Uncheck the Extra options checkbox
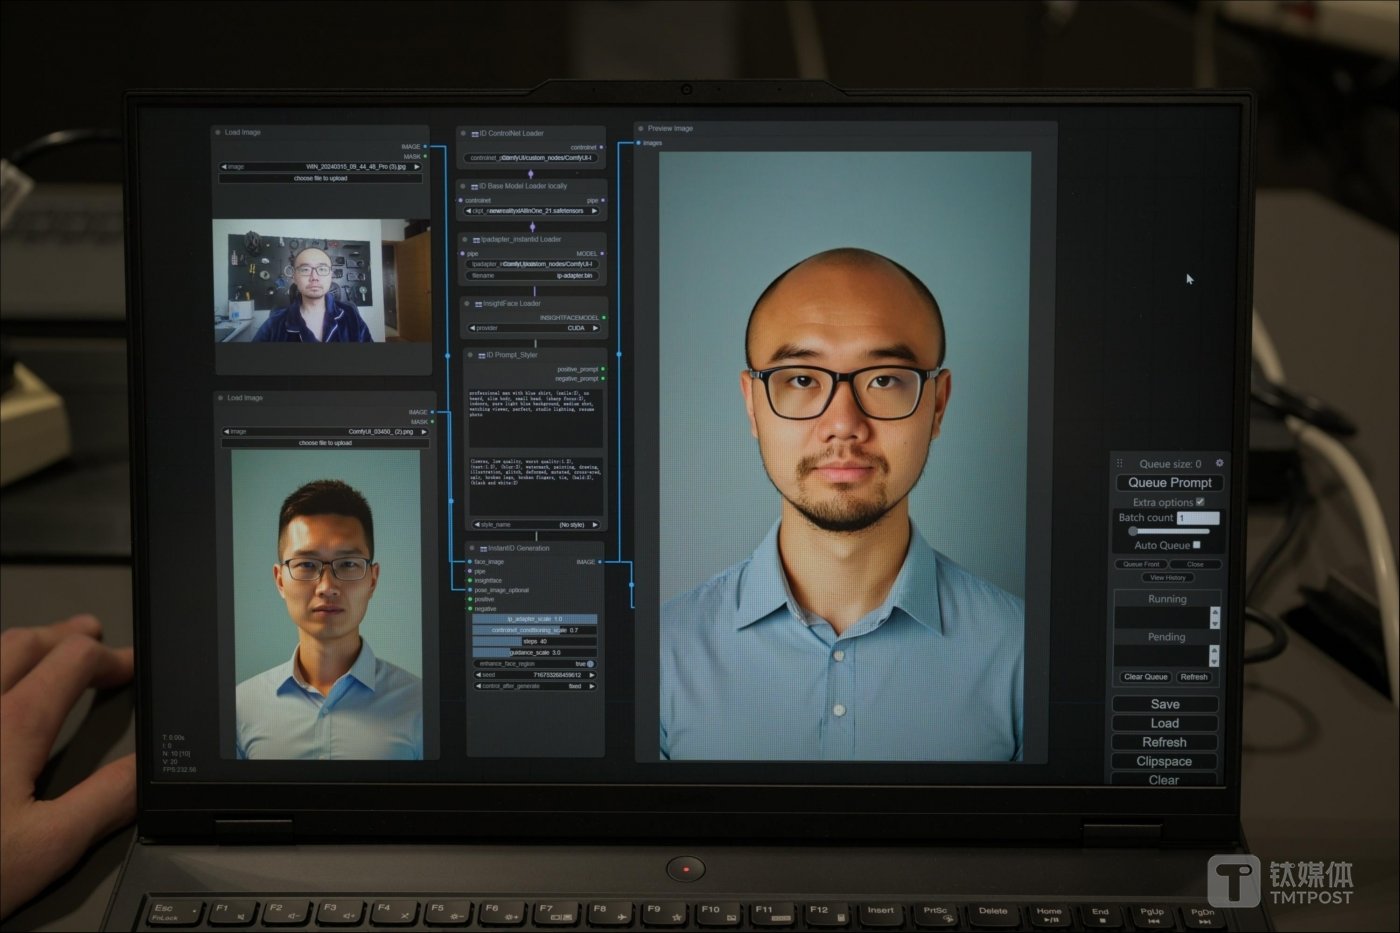The image size is (1400, 933). [x=1200, y=502]
